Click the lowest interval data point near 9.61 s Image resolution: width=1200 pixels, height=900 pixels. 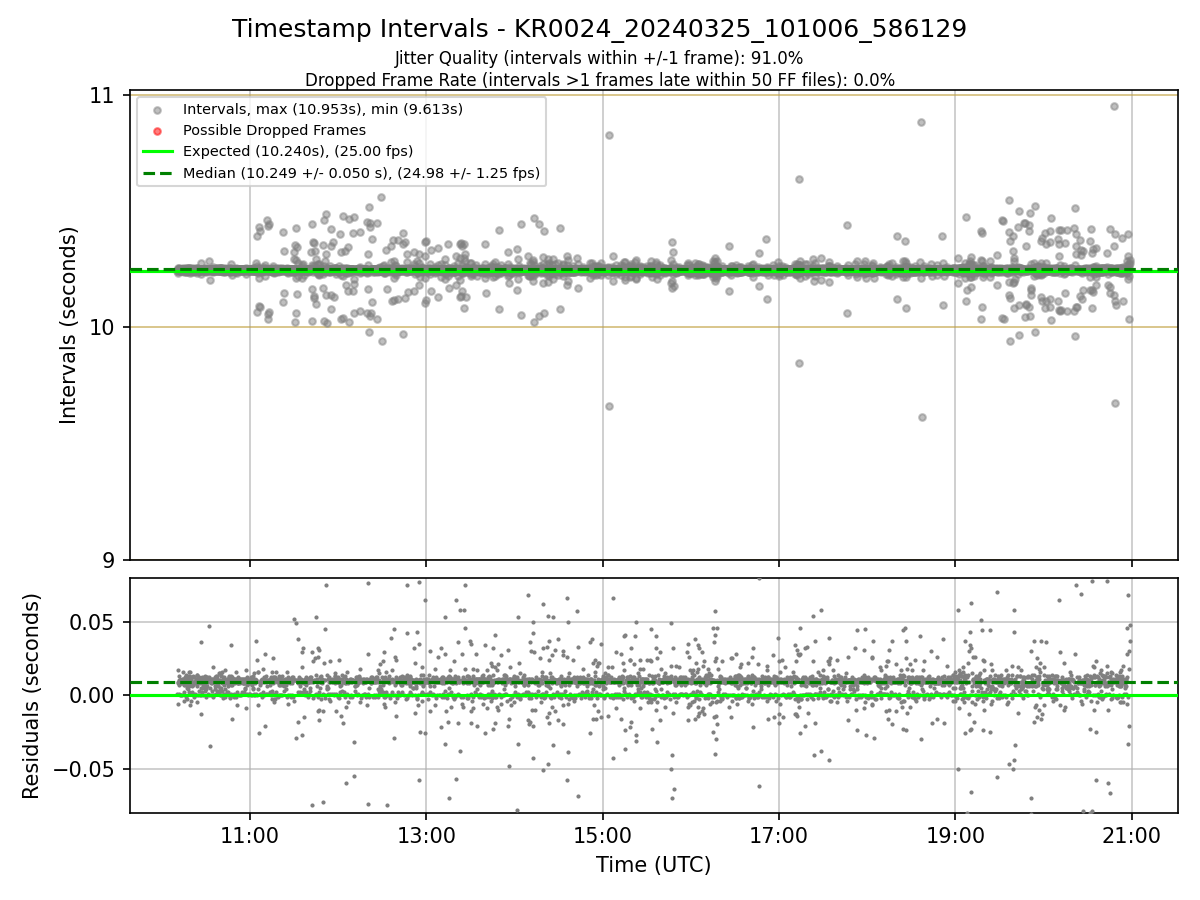[x=922, y=417]
